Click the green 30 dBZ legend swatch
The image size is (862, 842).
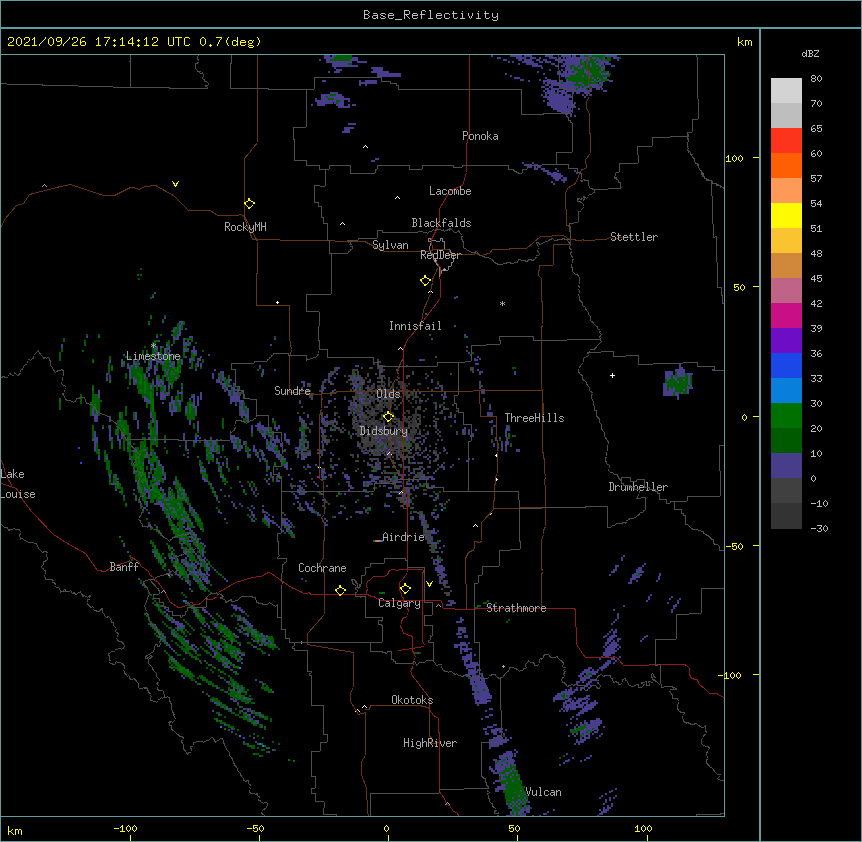[x=786, y=416]
